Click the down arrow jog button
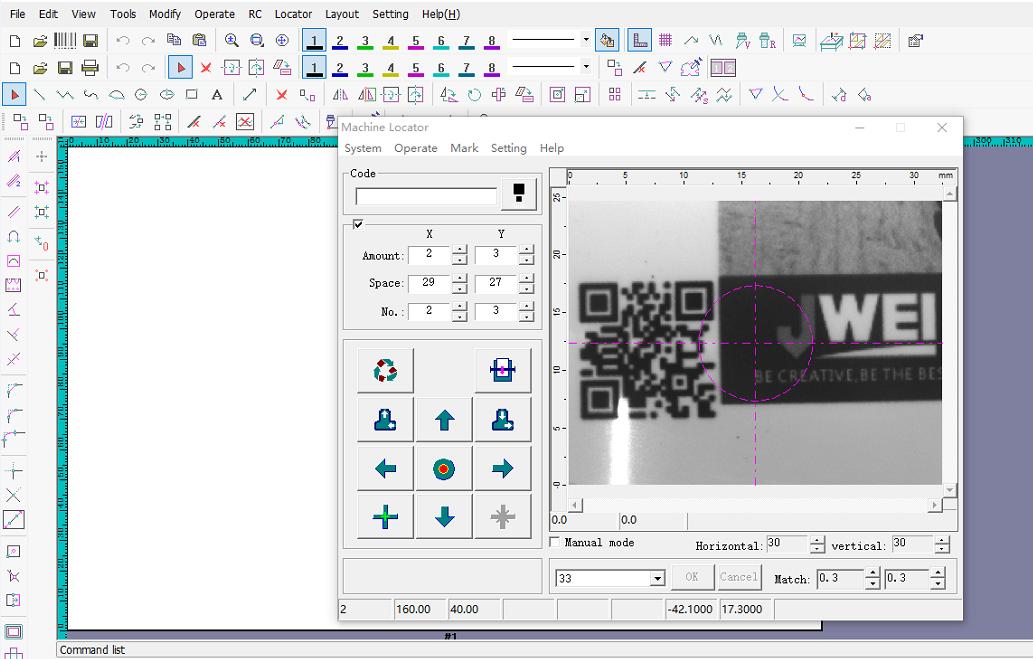Image resolution: width=1033 pixels, height=659 pixels. [445, 517]
